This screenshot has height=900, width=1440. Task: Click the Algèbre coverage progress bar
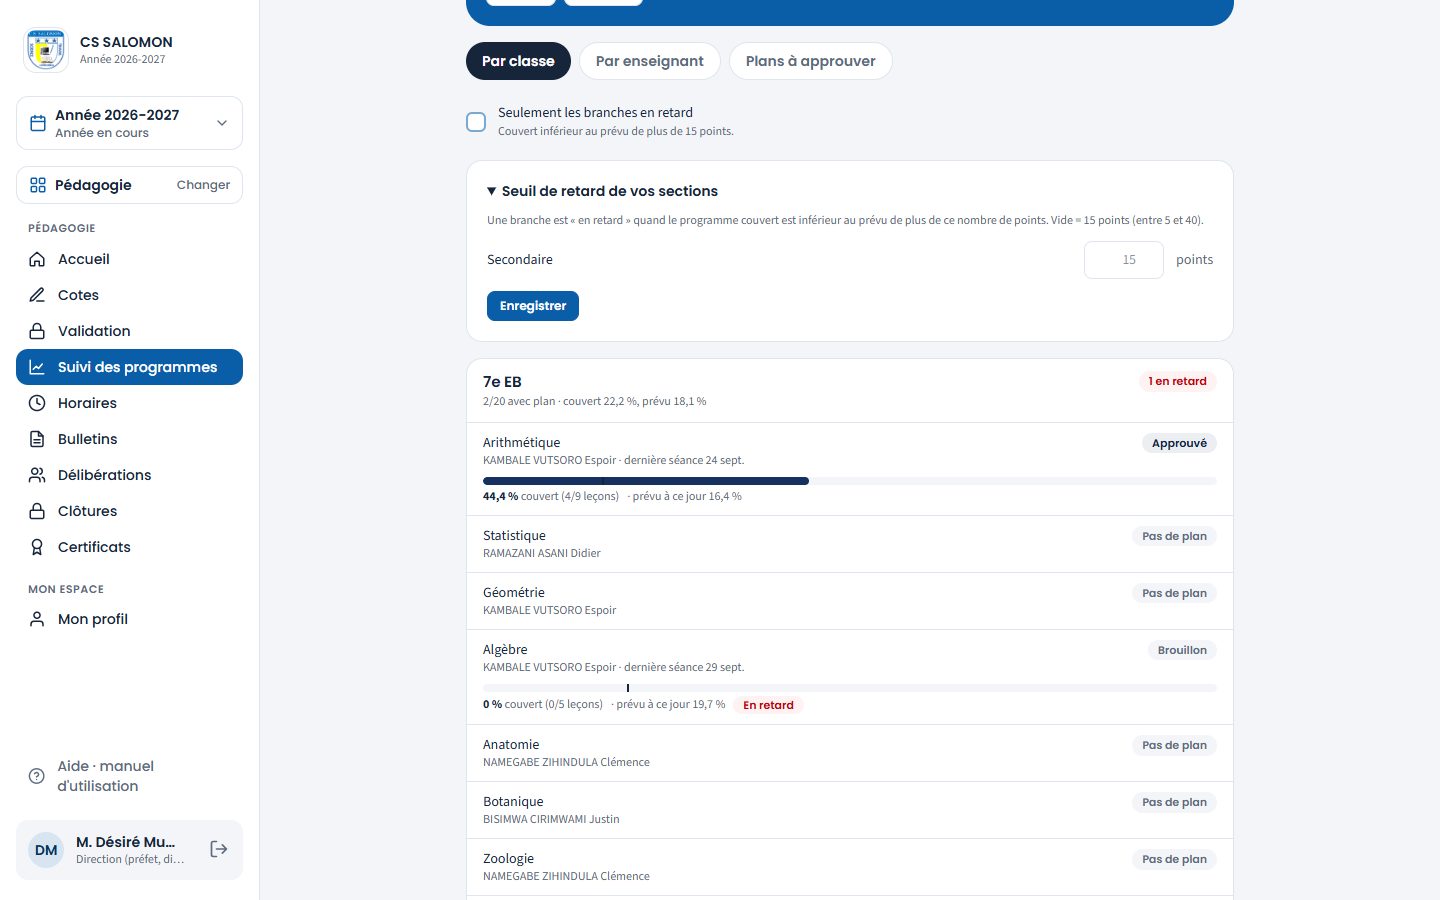pyautogui.click(x=850, y=688)
